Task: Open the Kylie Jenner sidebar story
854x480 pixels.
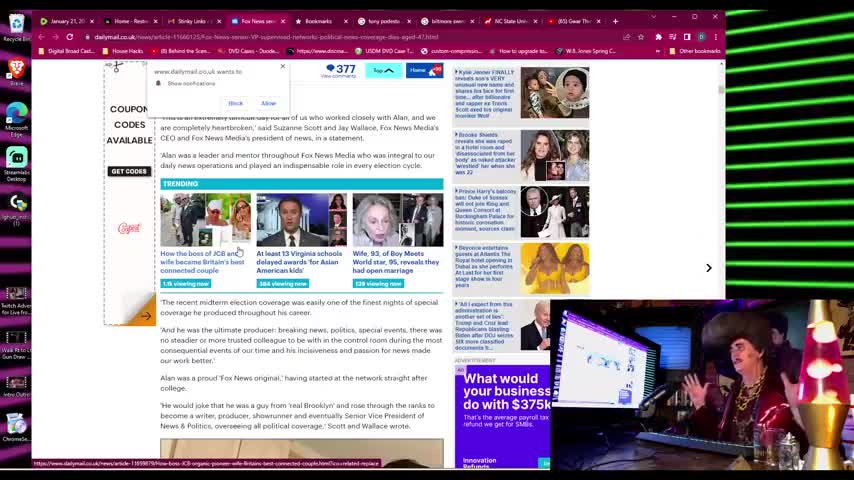Action: coord(485,94)
